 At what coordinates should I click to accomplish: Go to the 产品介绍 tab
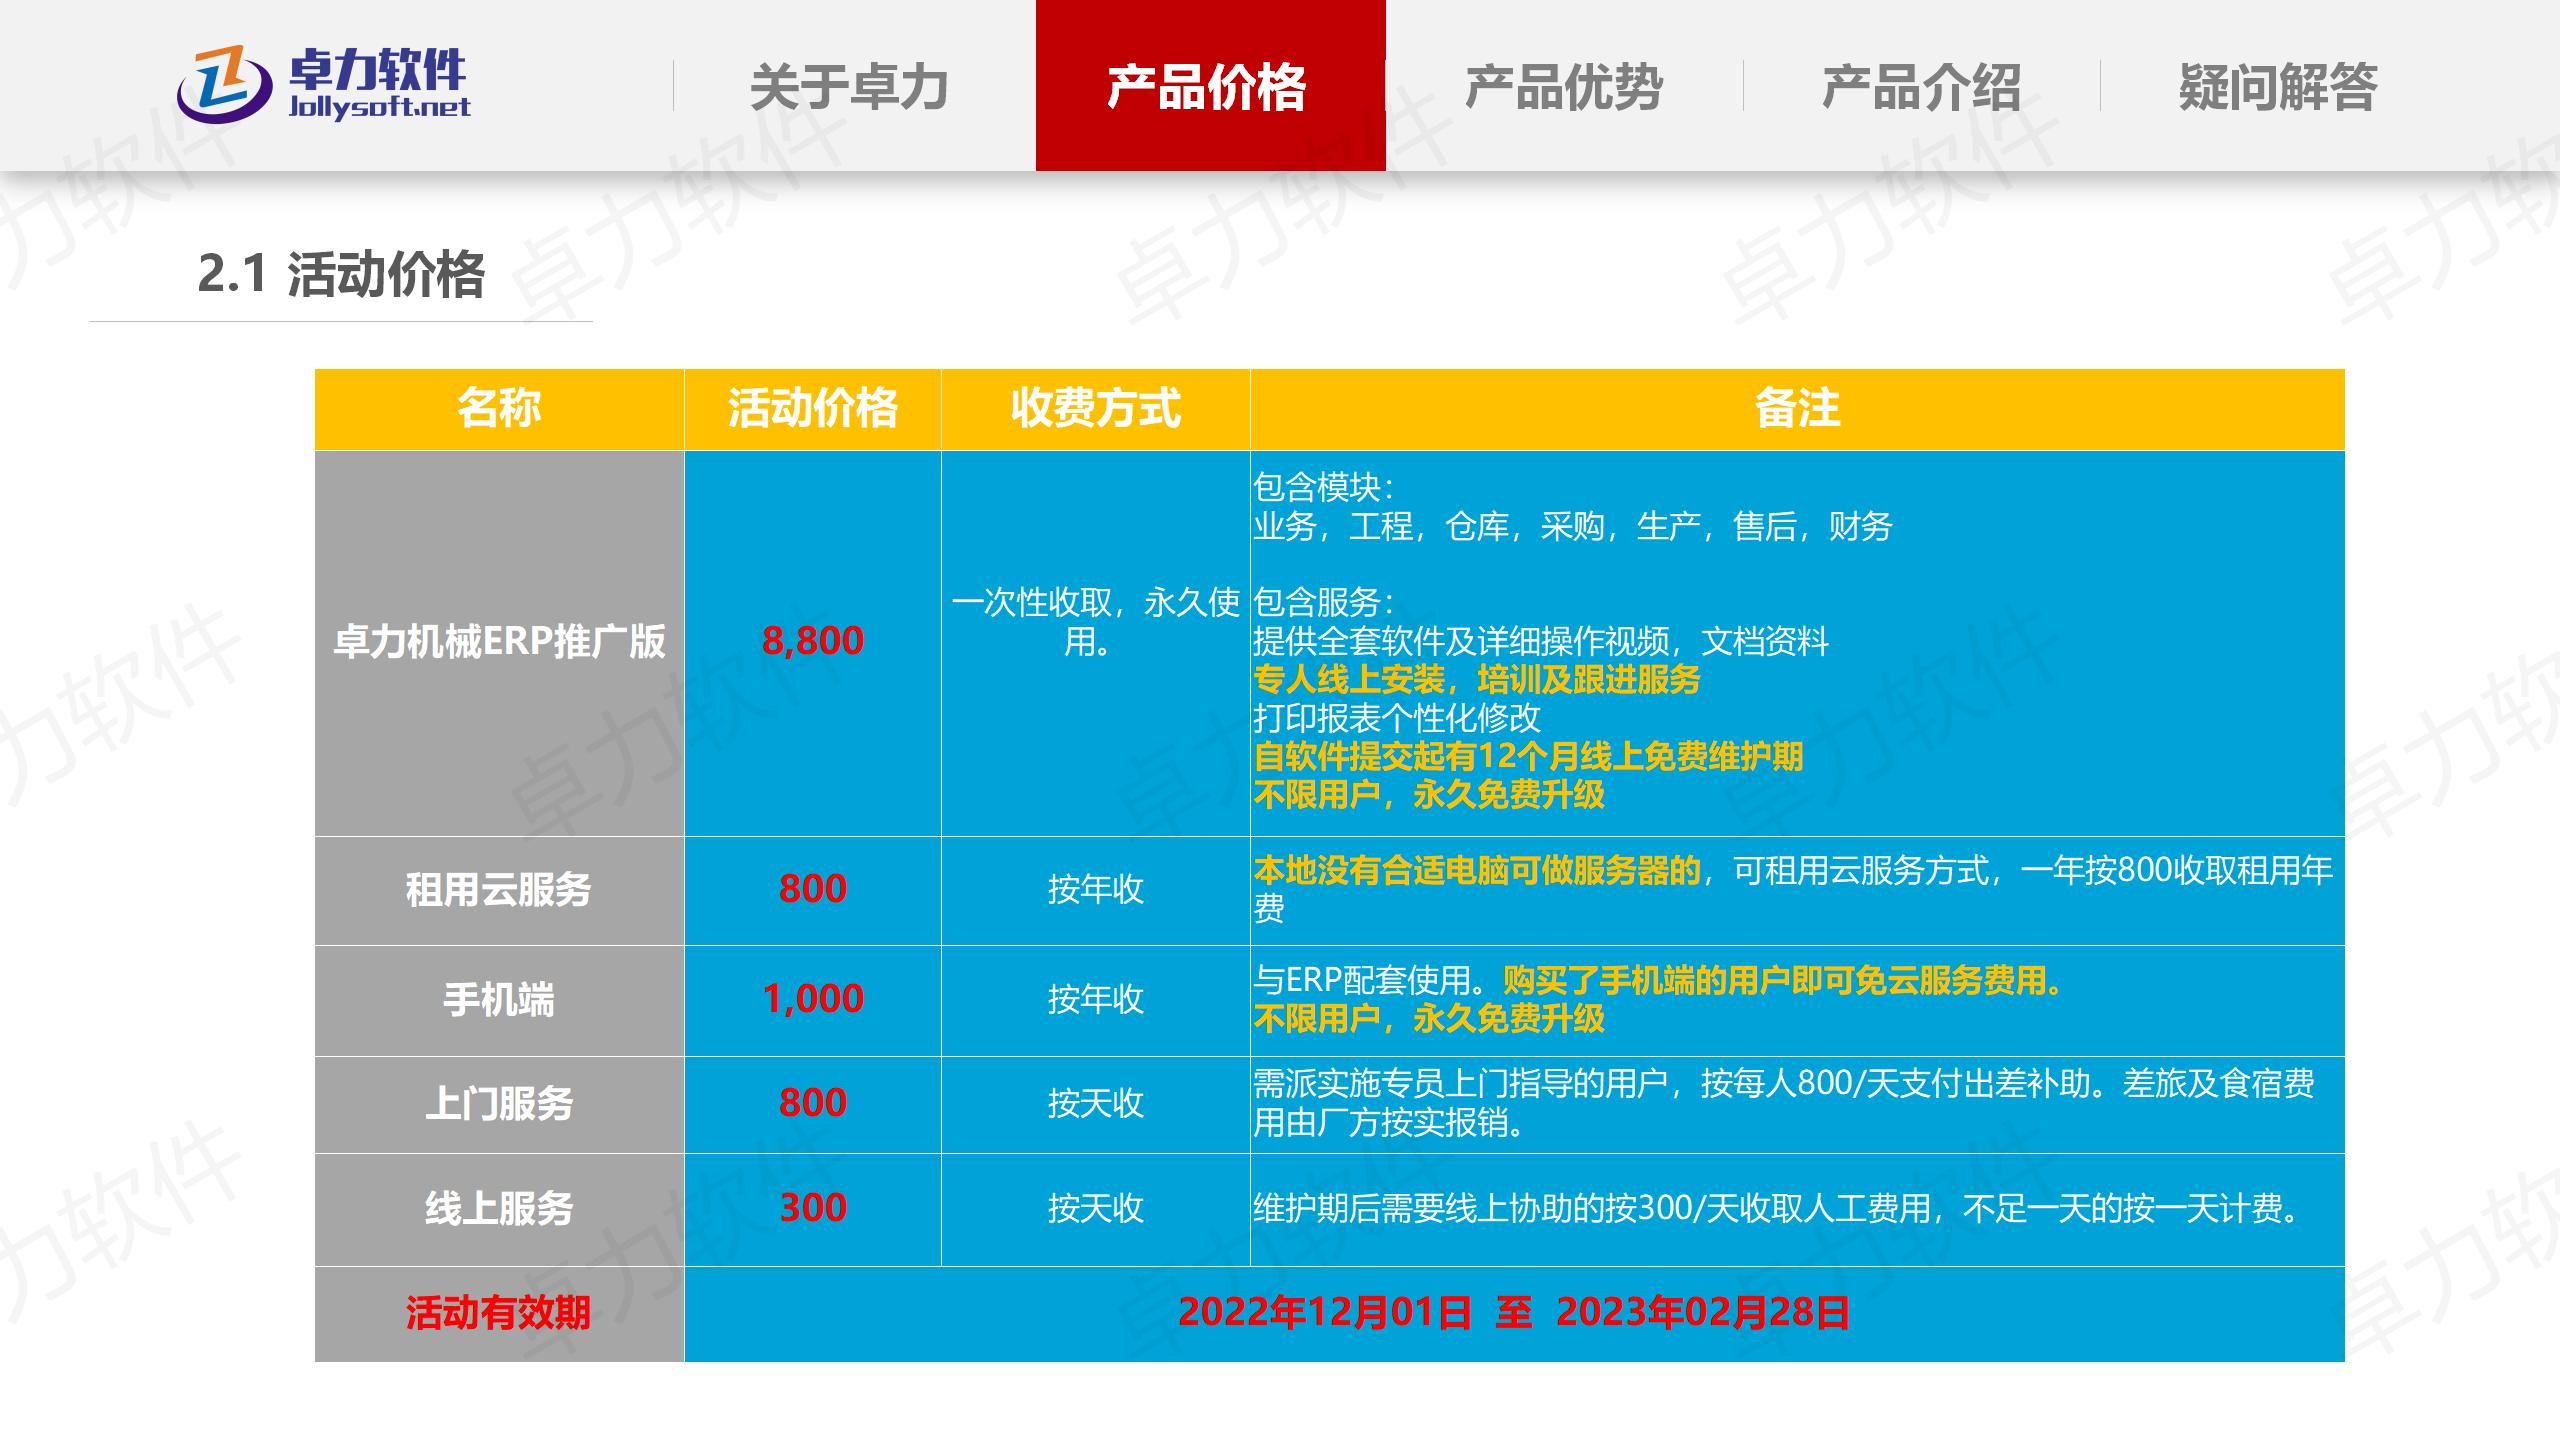tap(1921, 87)
